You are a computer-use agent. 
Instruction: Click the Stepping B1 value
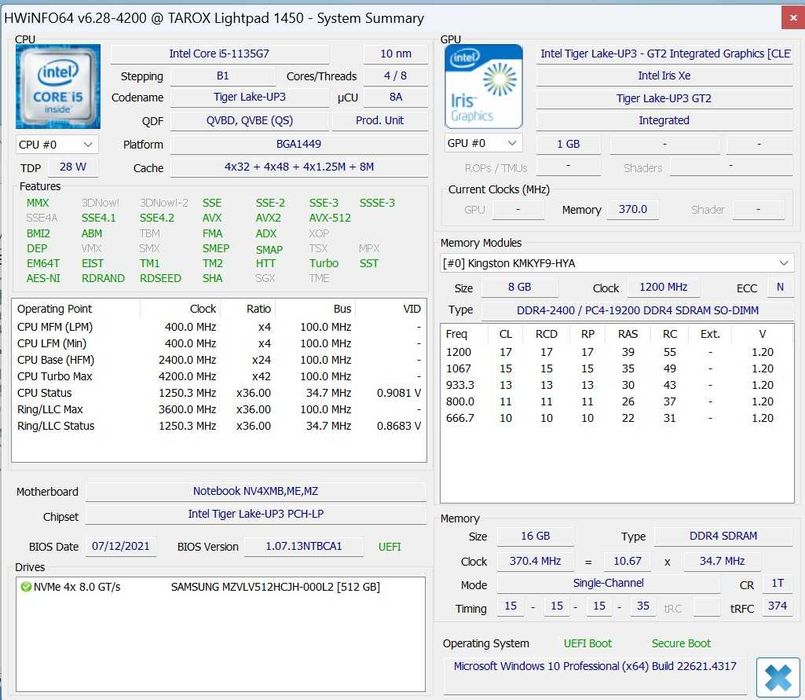[222, 76]
